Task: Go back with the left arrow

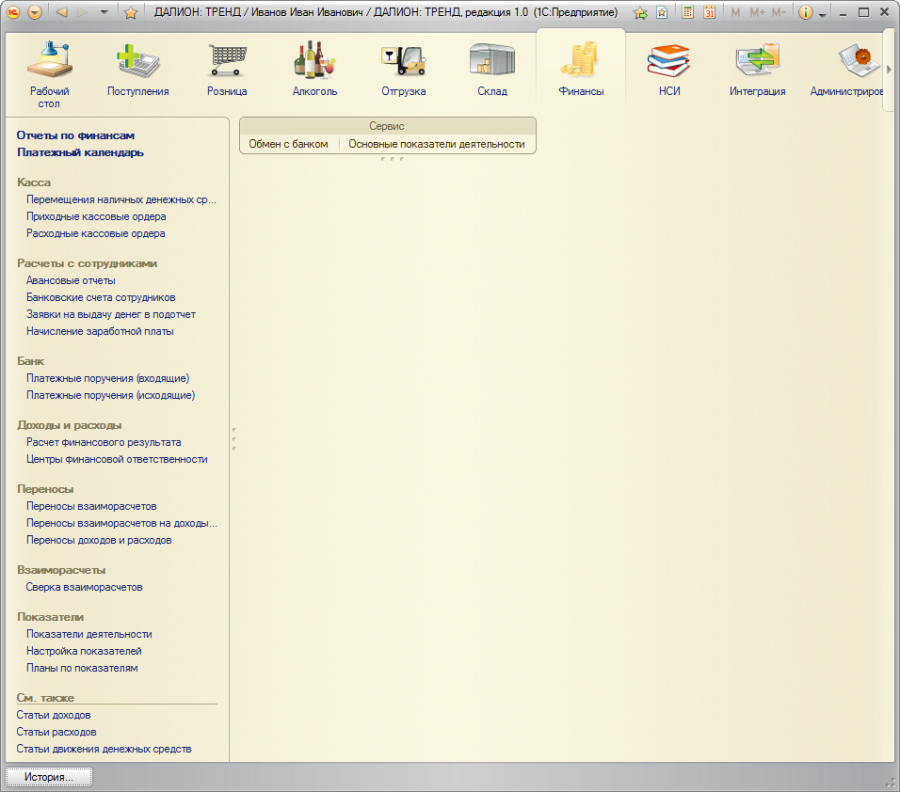Action: pos(62,12)
